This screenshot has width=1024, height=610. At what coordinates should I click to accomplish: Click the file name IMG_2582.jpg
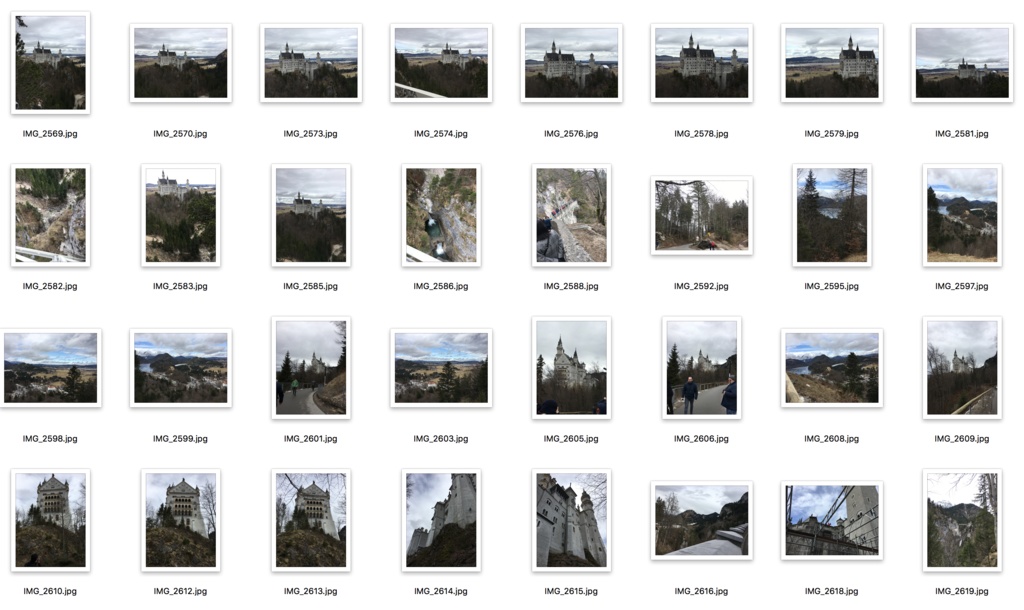[x=50, y=286]
